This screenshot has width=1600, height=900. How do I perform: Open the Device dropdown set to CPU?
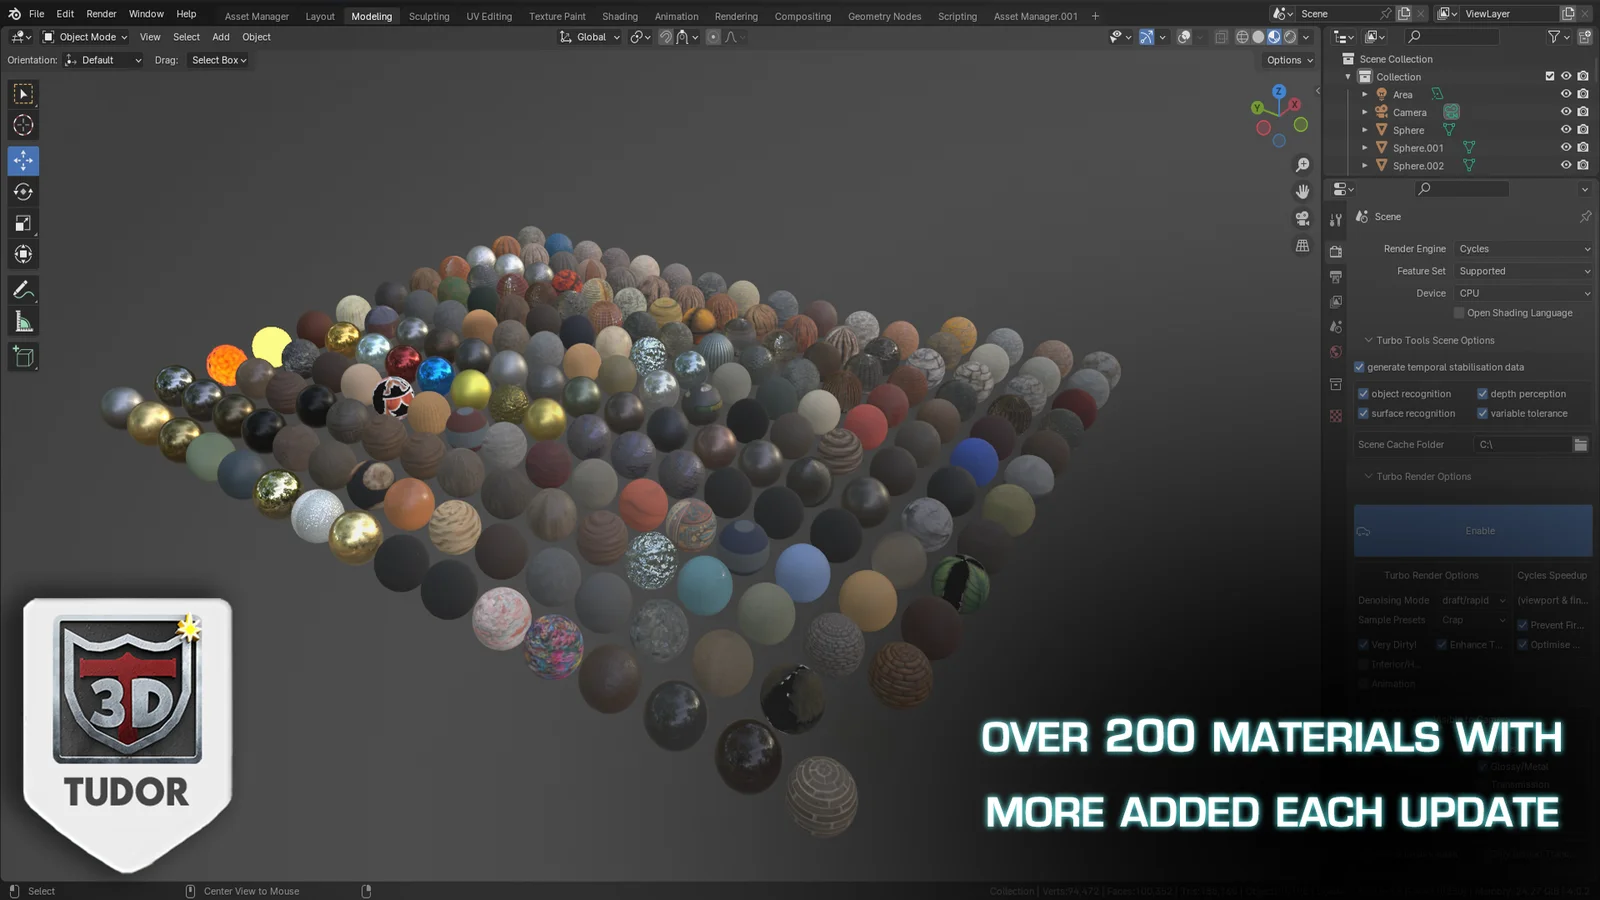point(1522,292)
